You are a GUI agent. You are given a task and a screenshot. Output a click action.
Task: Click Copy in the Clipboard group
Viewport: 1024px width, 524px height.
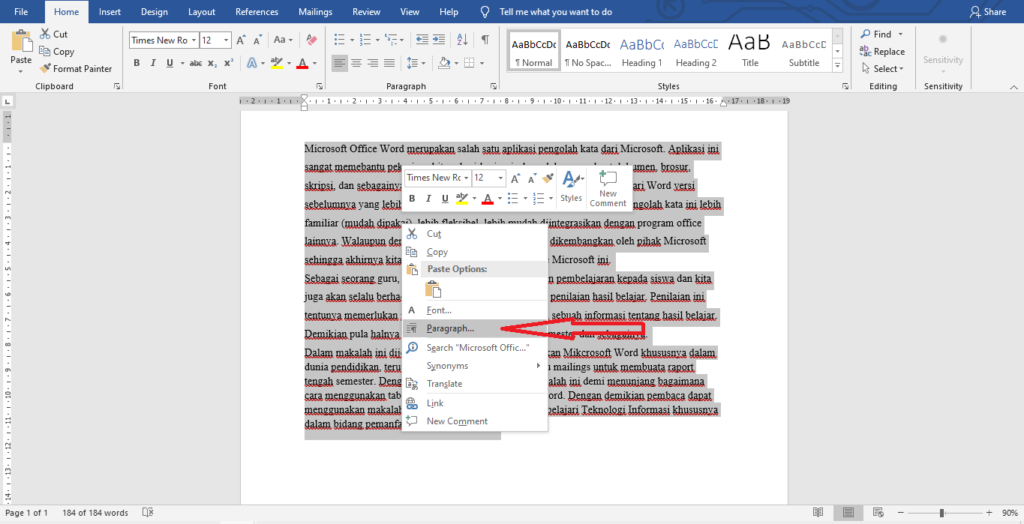click(x=57, y=52)
